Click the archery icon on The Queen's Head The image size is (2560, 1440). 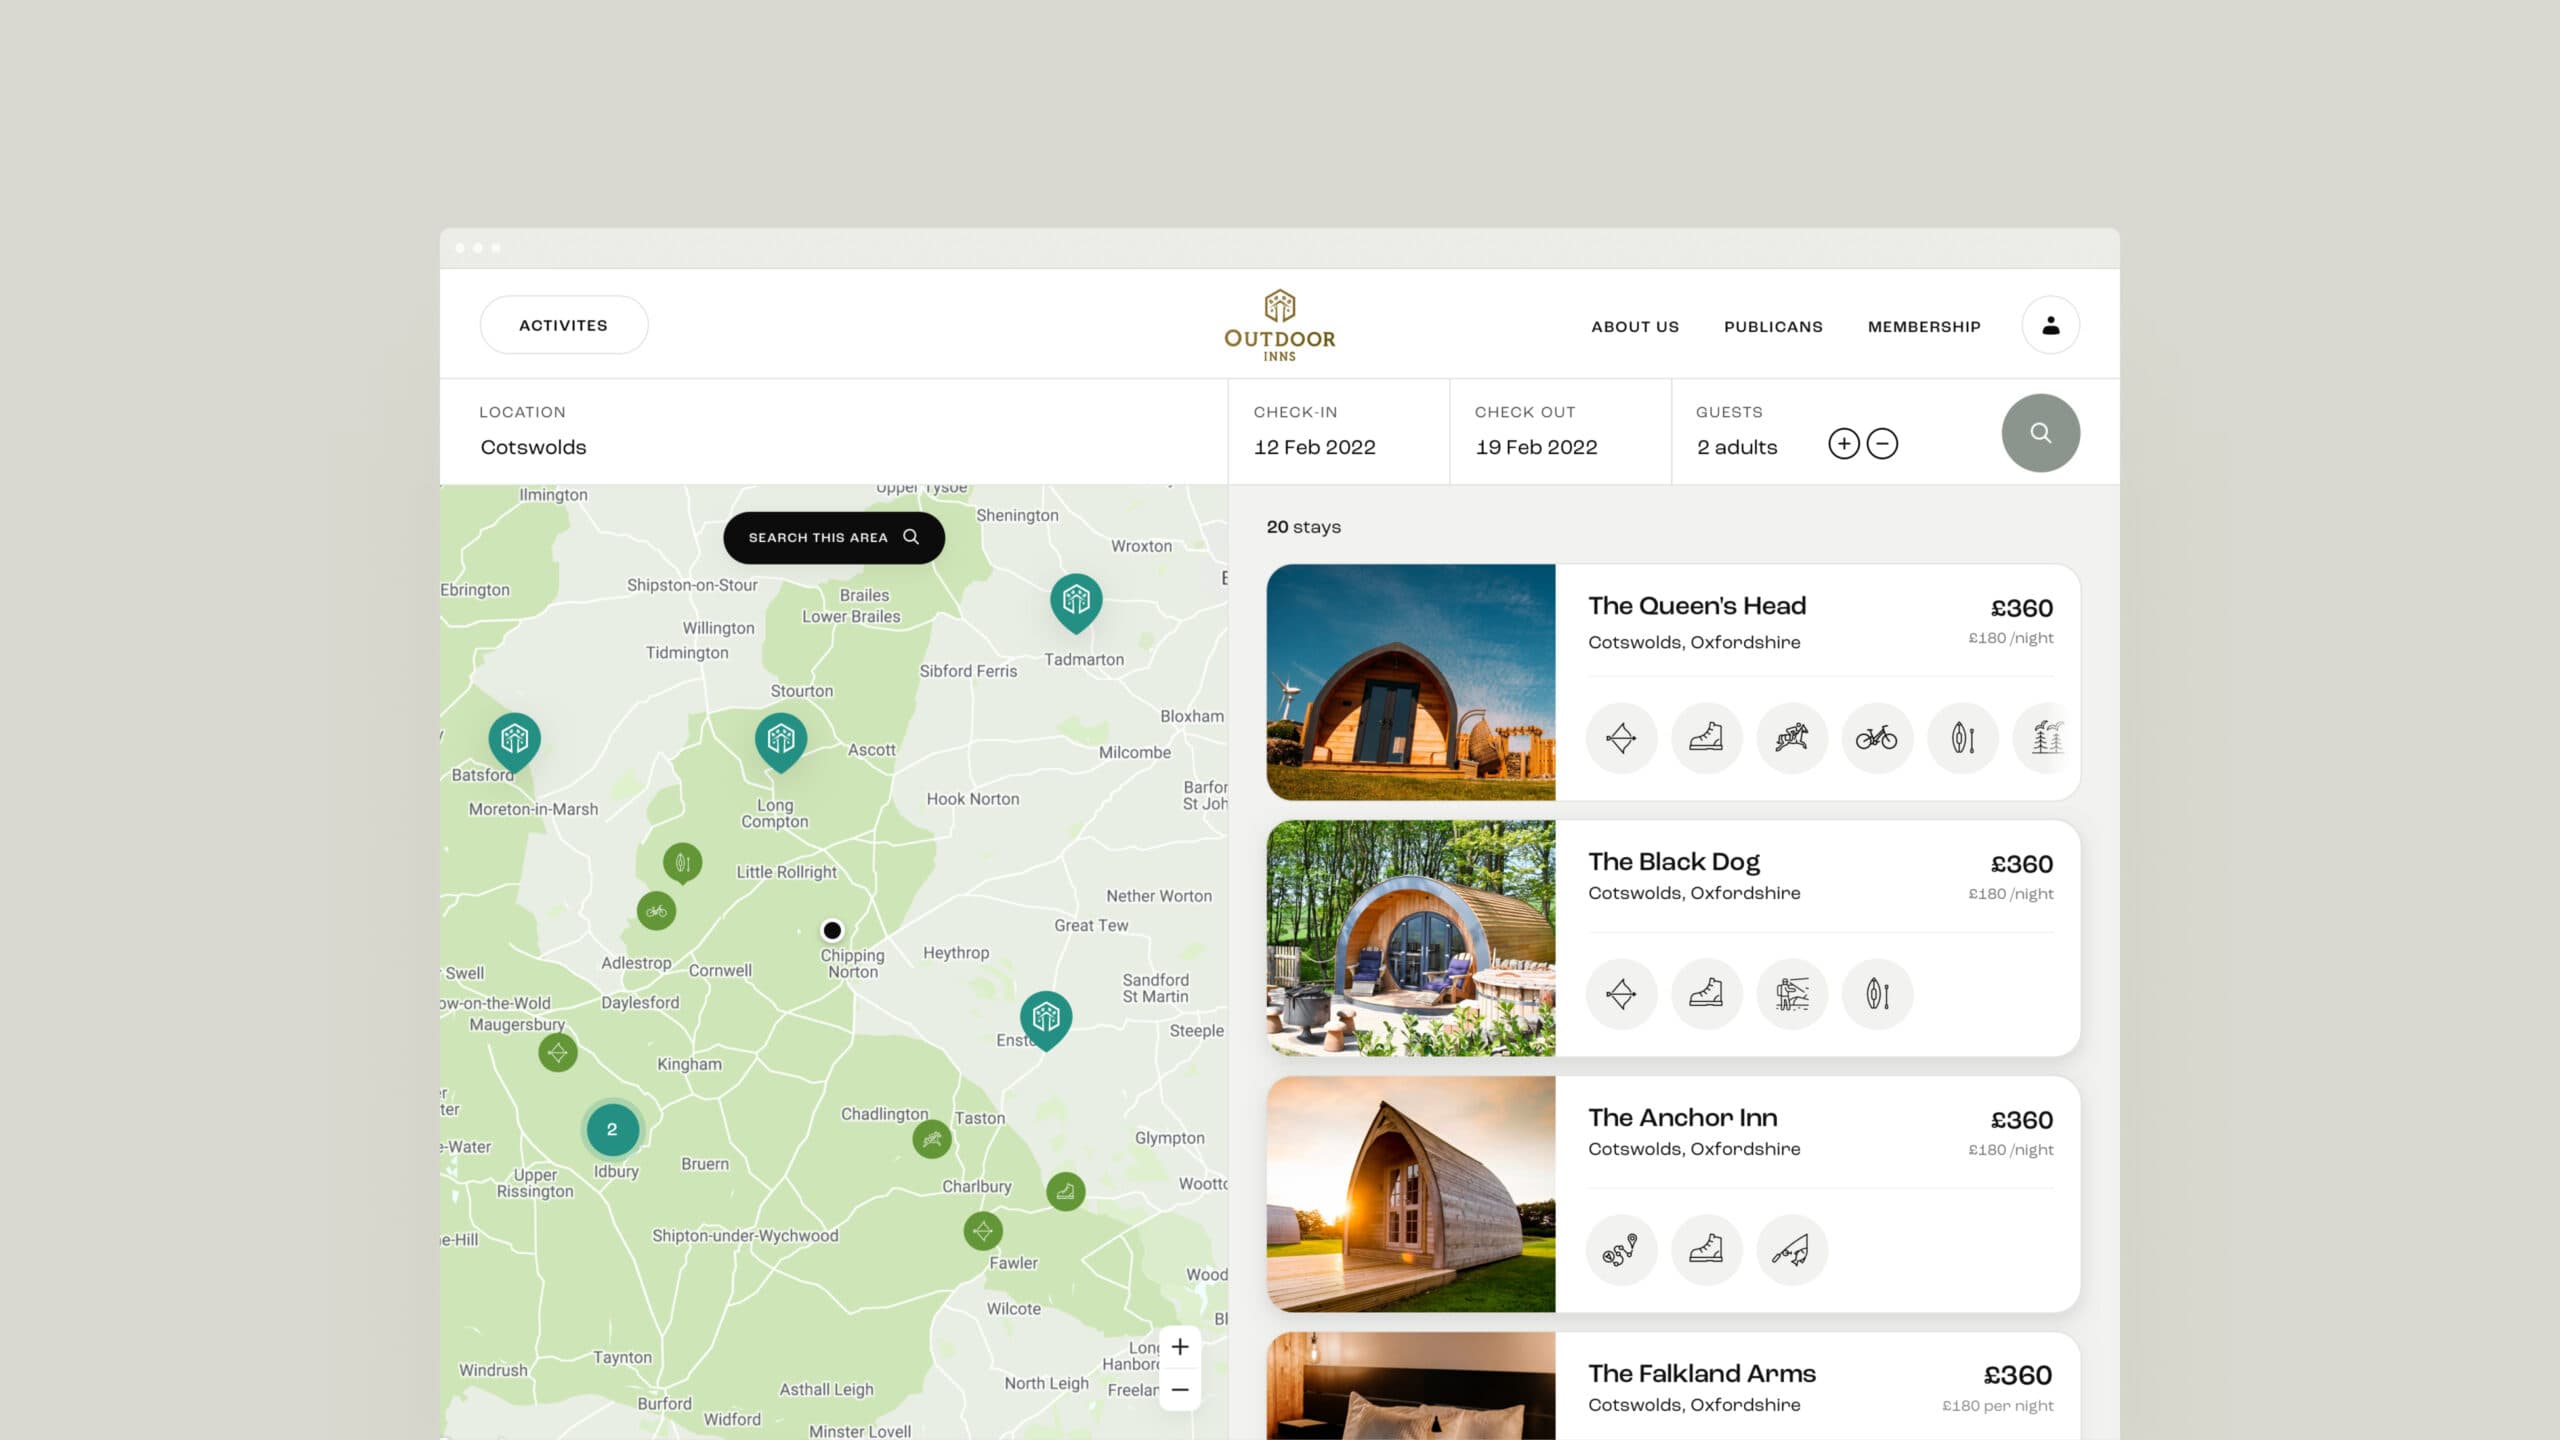[x=1621, y=738]
